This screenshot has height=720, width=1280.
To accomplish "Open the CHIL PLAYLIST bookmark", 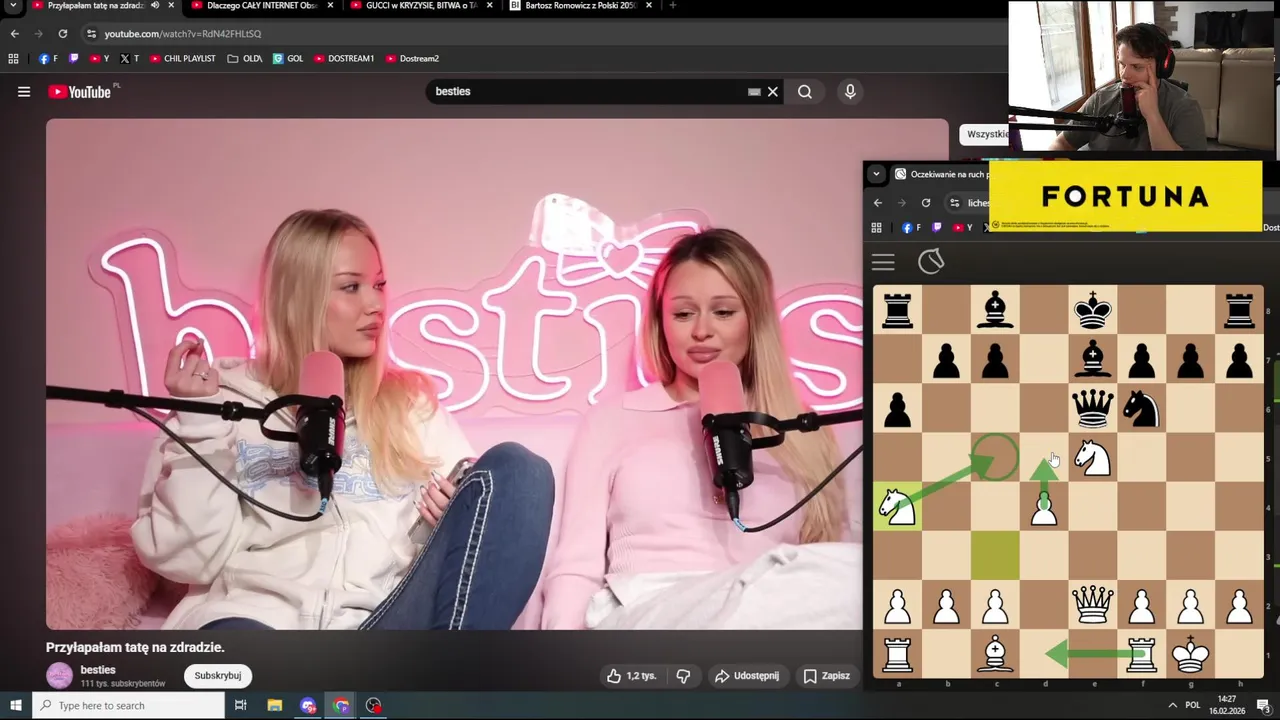I will click(x=183, y=59).
